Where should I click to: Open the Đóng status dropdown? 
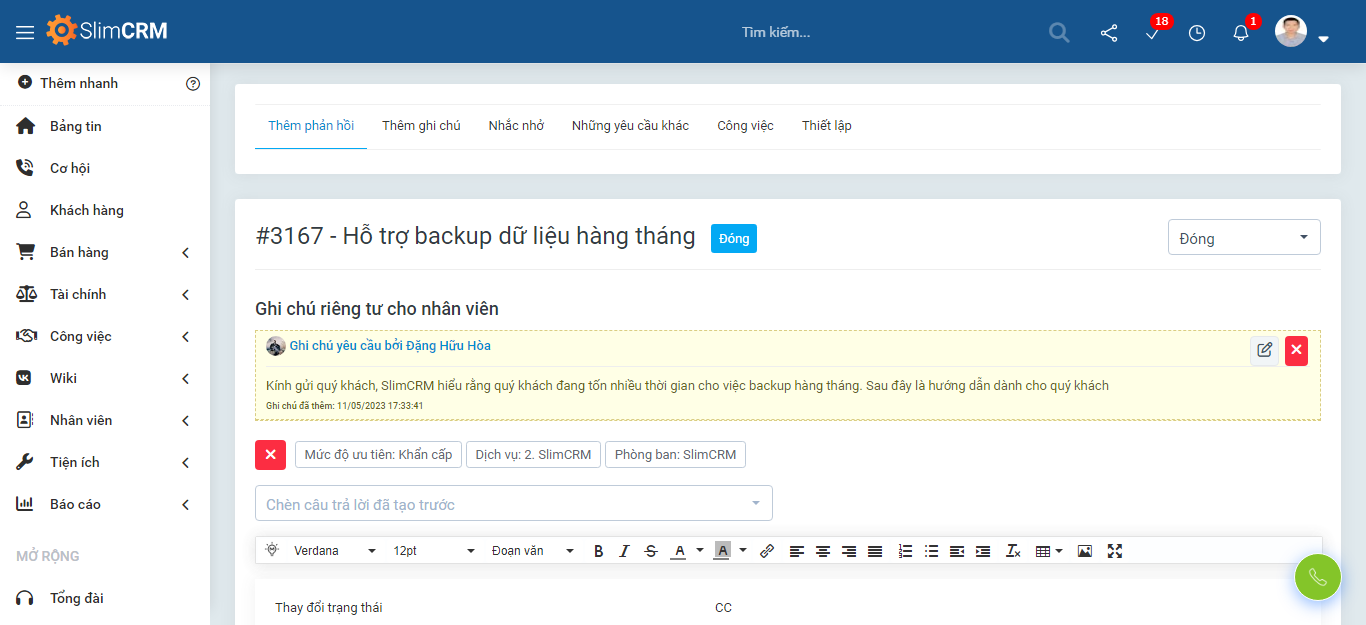pos(1244,238)
